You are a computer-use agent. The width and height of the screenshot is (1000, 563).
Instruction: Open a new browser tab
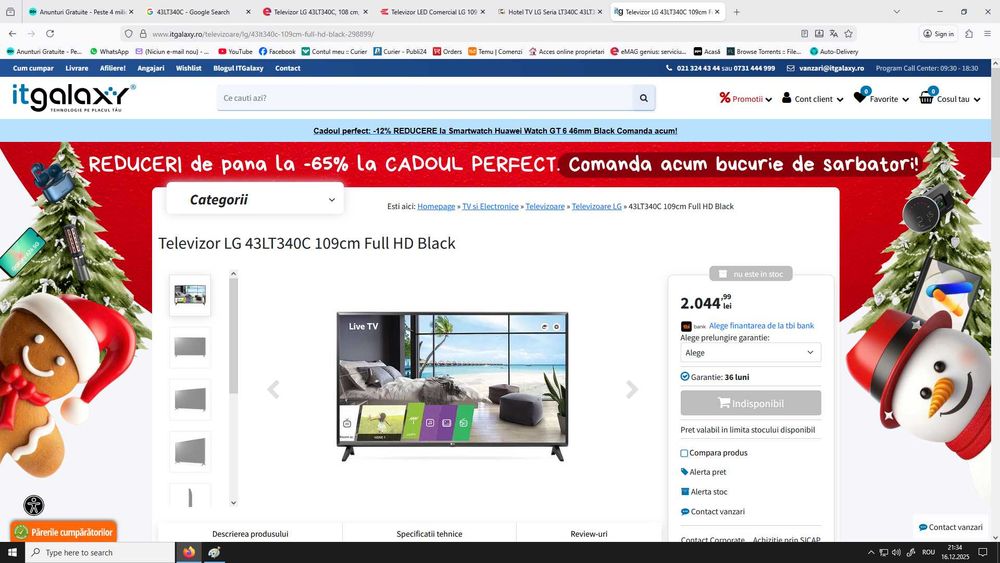click(737, 11)
